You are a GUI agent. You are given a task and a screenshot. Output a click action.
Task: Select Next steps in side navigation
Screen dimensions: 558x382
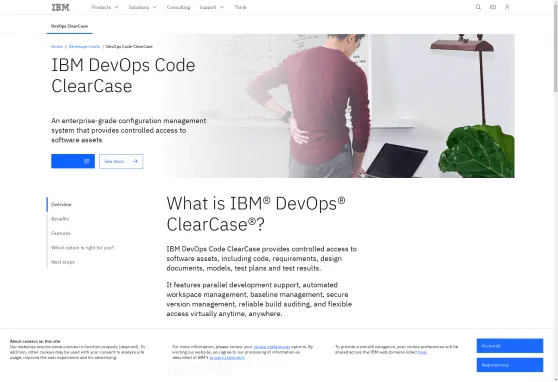click(63, 262)
